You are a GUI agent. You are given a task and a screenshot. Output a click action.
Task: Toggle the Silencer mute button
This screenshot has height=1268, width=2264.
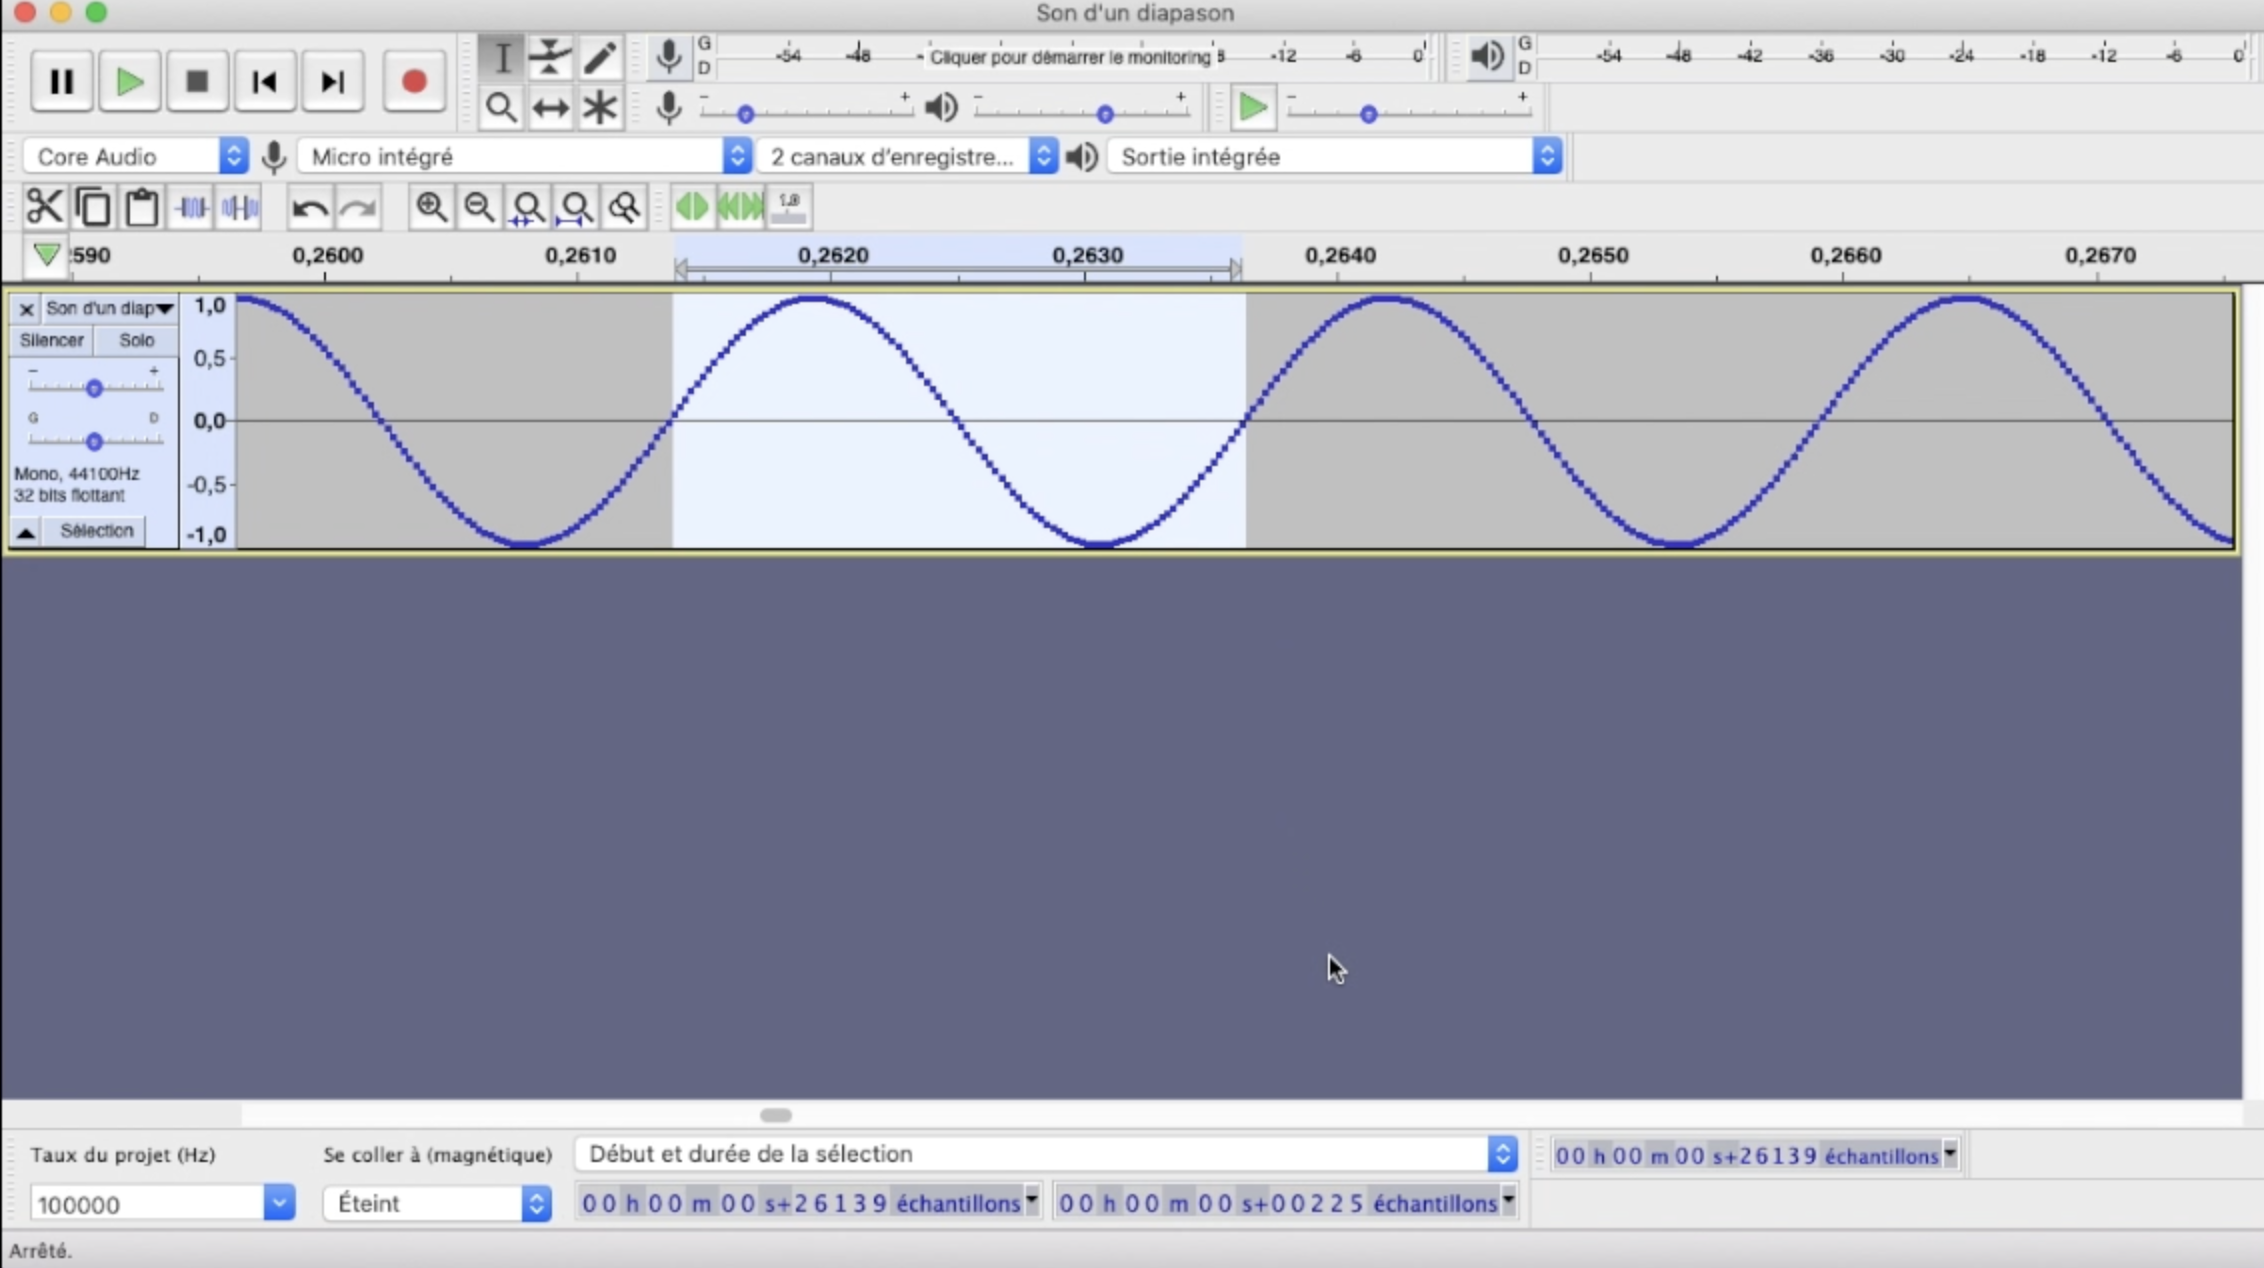coord(51,340)
